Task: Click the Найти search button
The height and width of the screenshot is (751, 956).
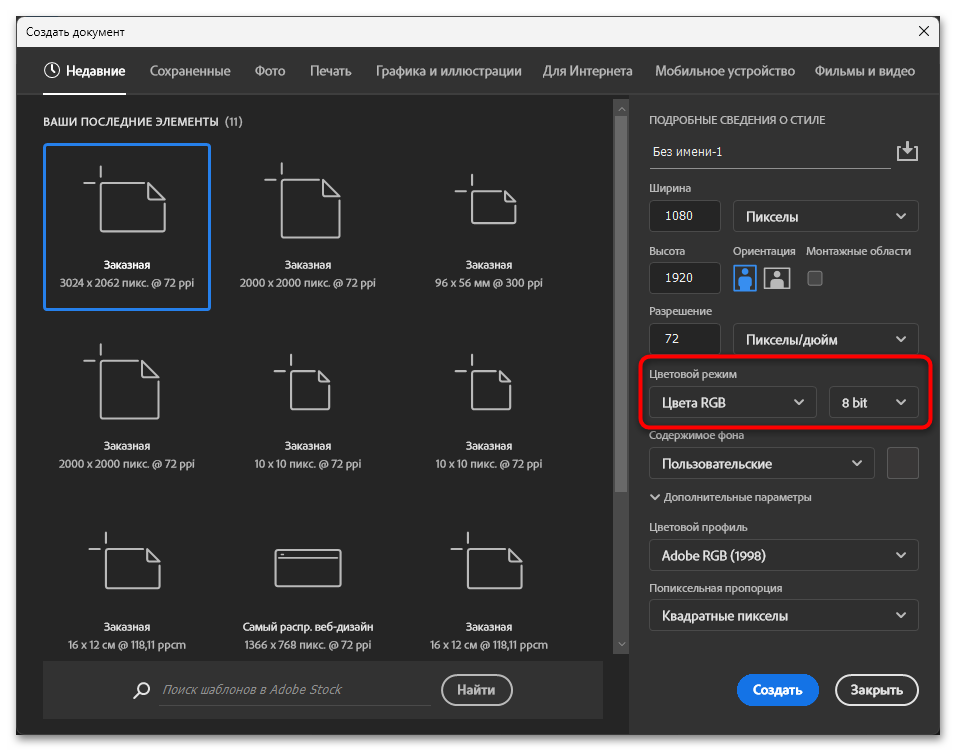Action: coord(476,690)
